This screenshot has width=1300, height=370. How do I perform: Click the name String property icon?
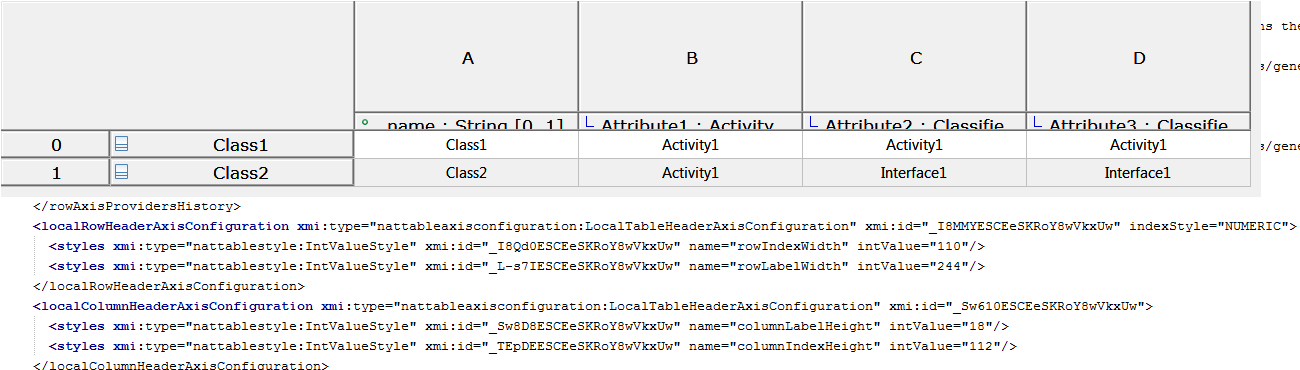[365, 123]
